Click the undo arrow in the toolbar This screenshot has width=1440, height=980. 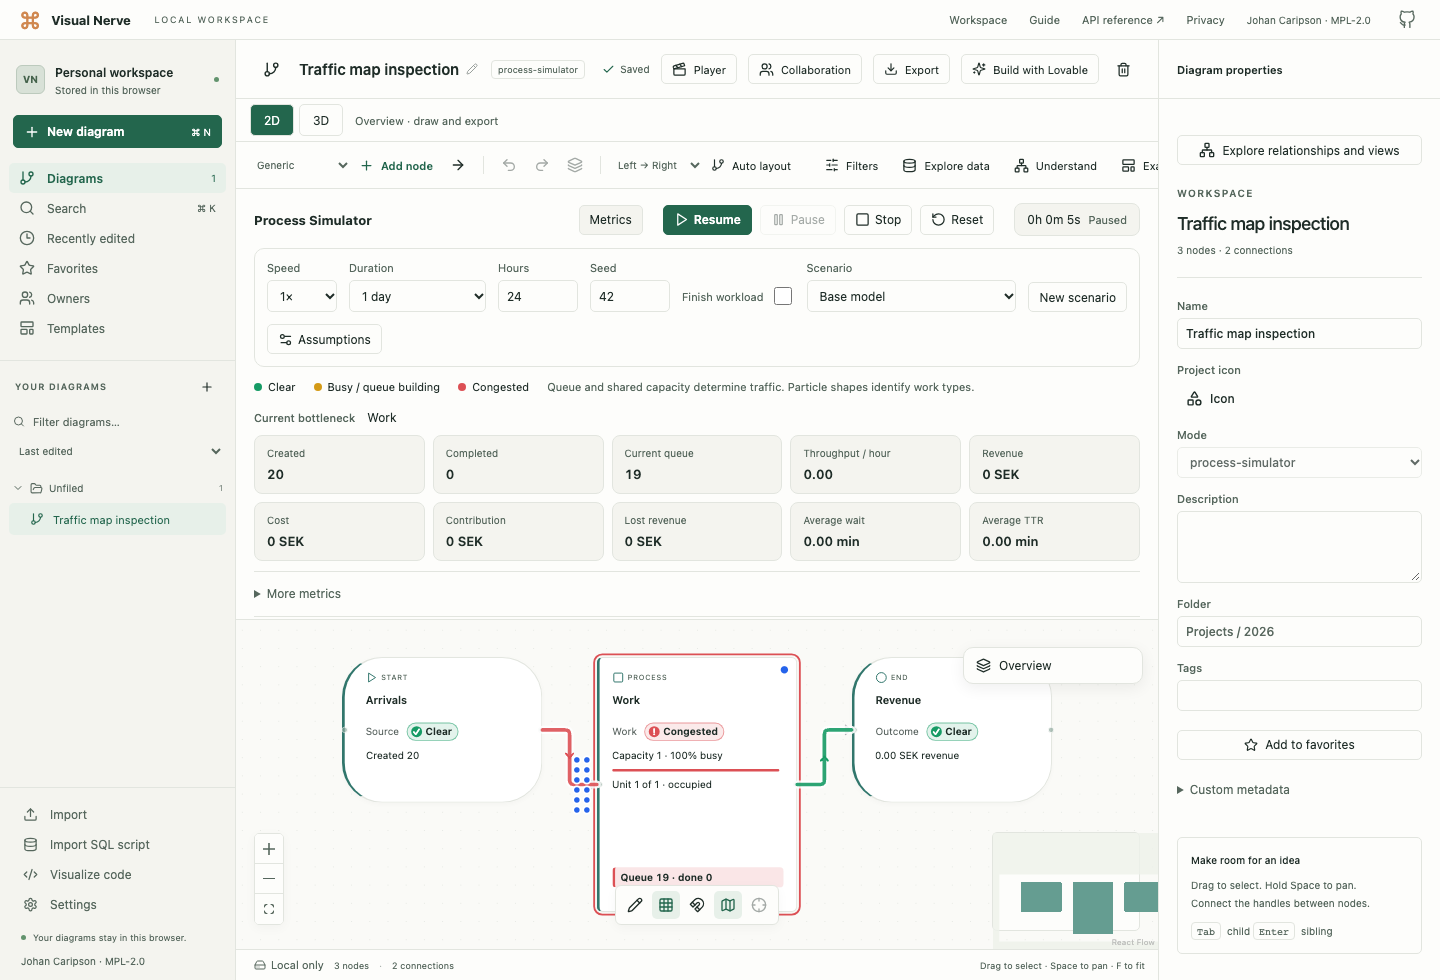509,165
